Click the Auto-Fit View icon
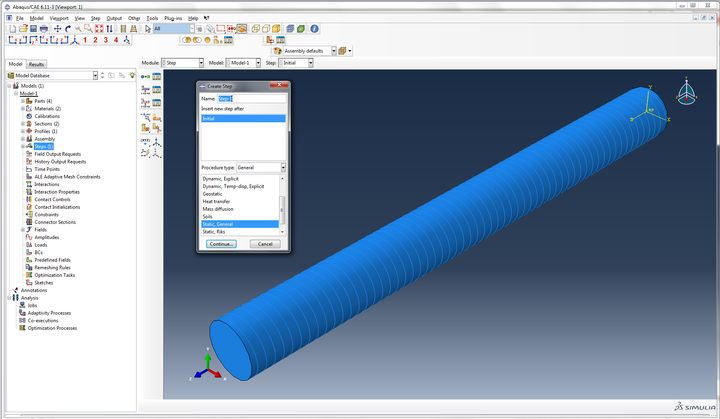Viewport: 720px width, 419px height. pos(99,28)
